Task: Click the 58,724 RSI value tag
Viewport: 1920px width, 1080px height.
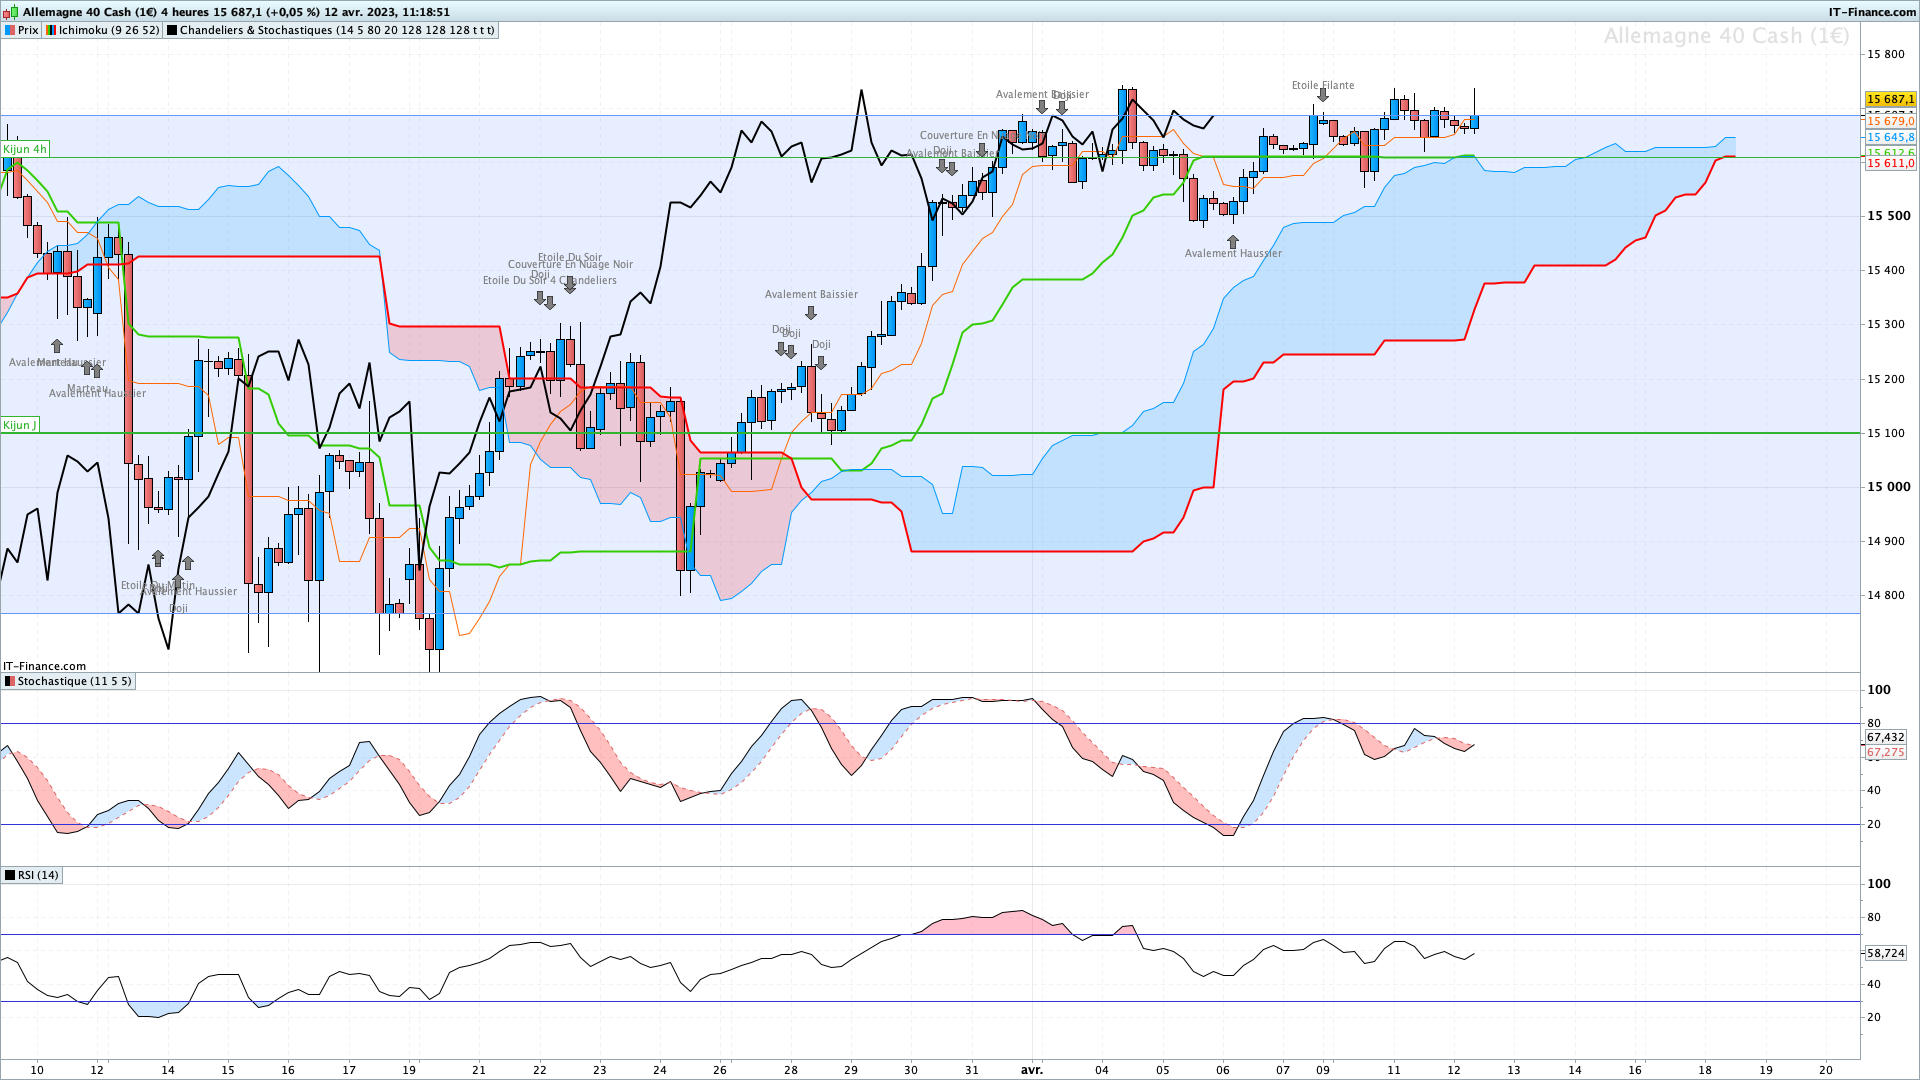Action: click(x=1886, y=953)
